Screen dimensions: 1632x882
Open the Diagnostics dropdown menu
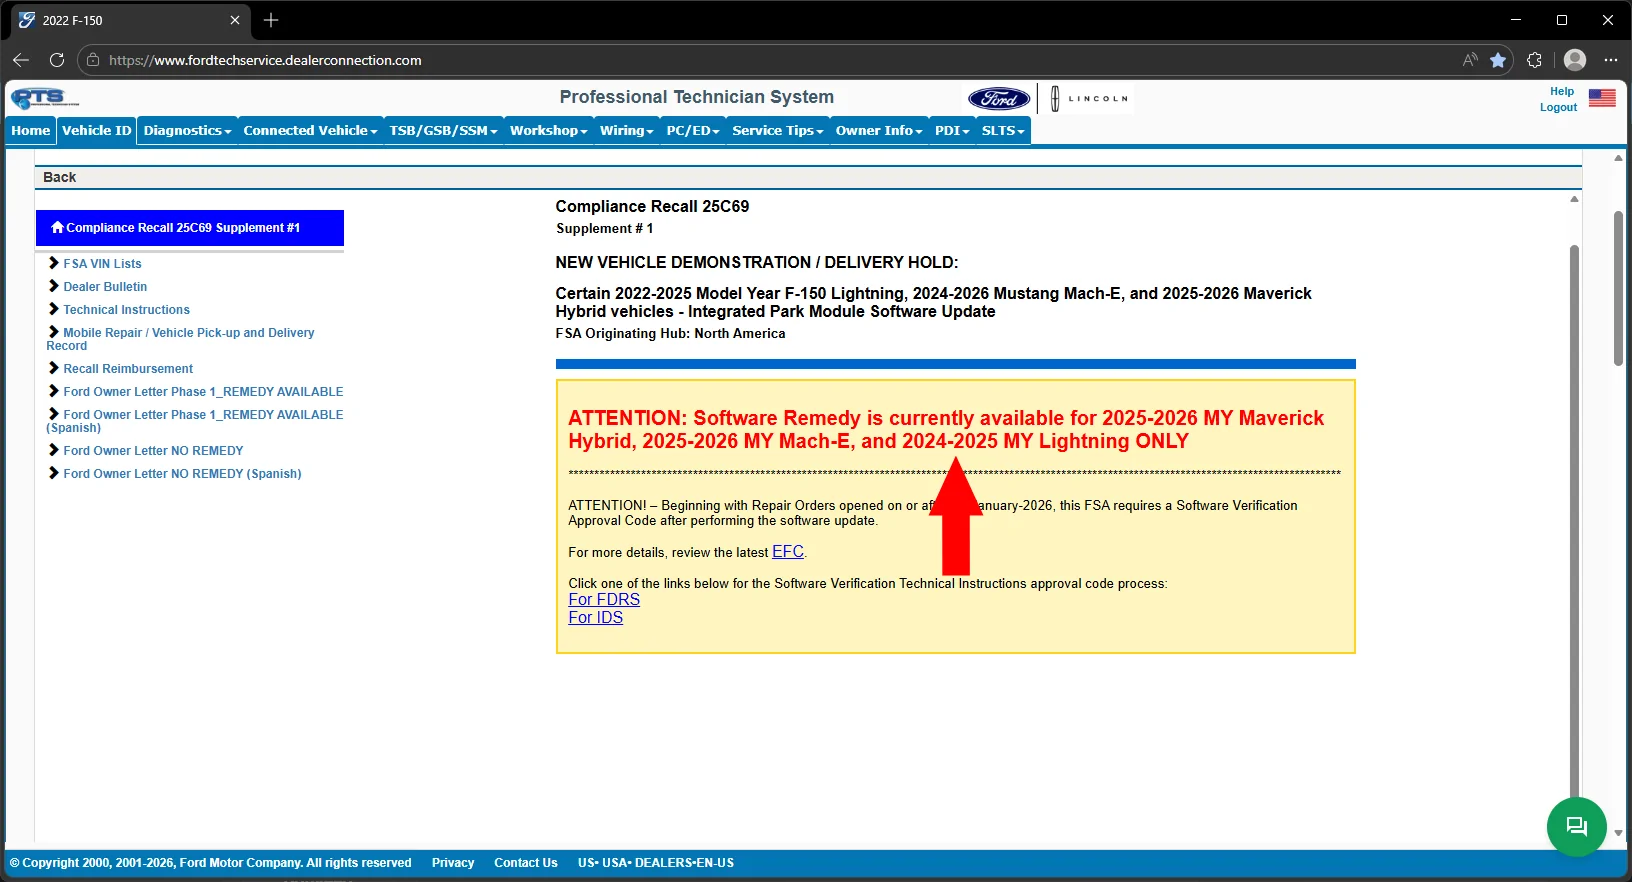pos(187,131)
